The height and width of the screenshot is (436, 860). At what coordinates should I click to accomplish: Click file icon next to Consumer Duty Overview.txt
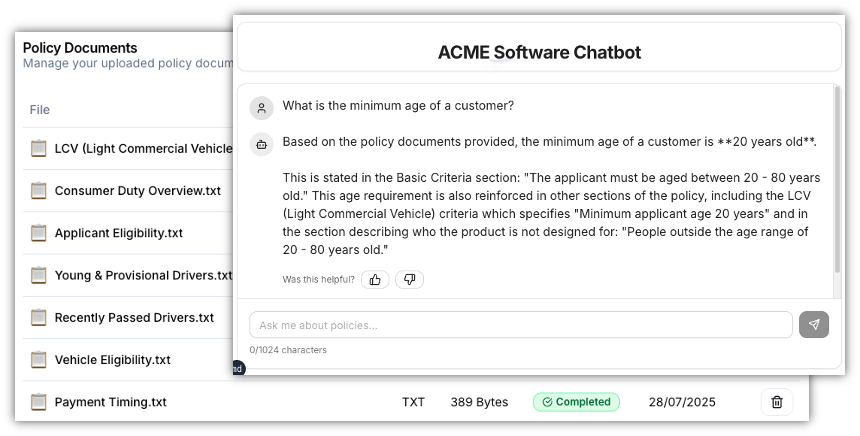click(38, 191)
